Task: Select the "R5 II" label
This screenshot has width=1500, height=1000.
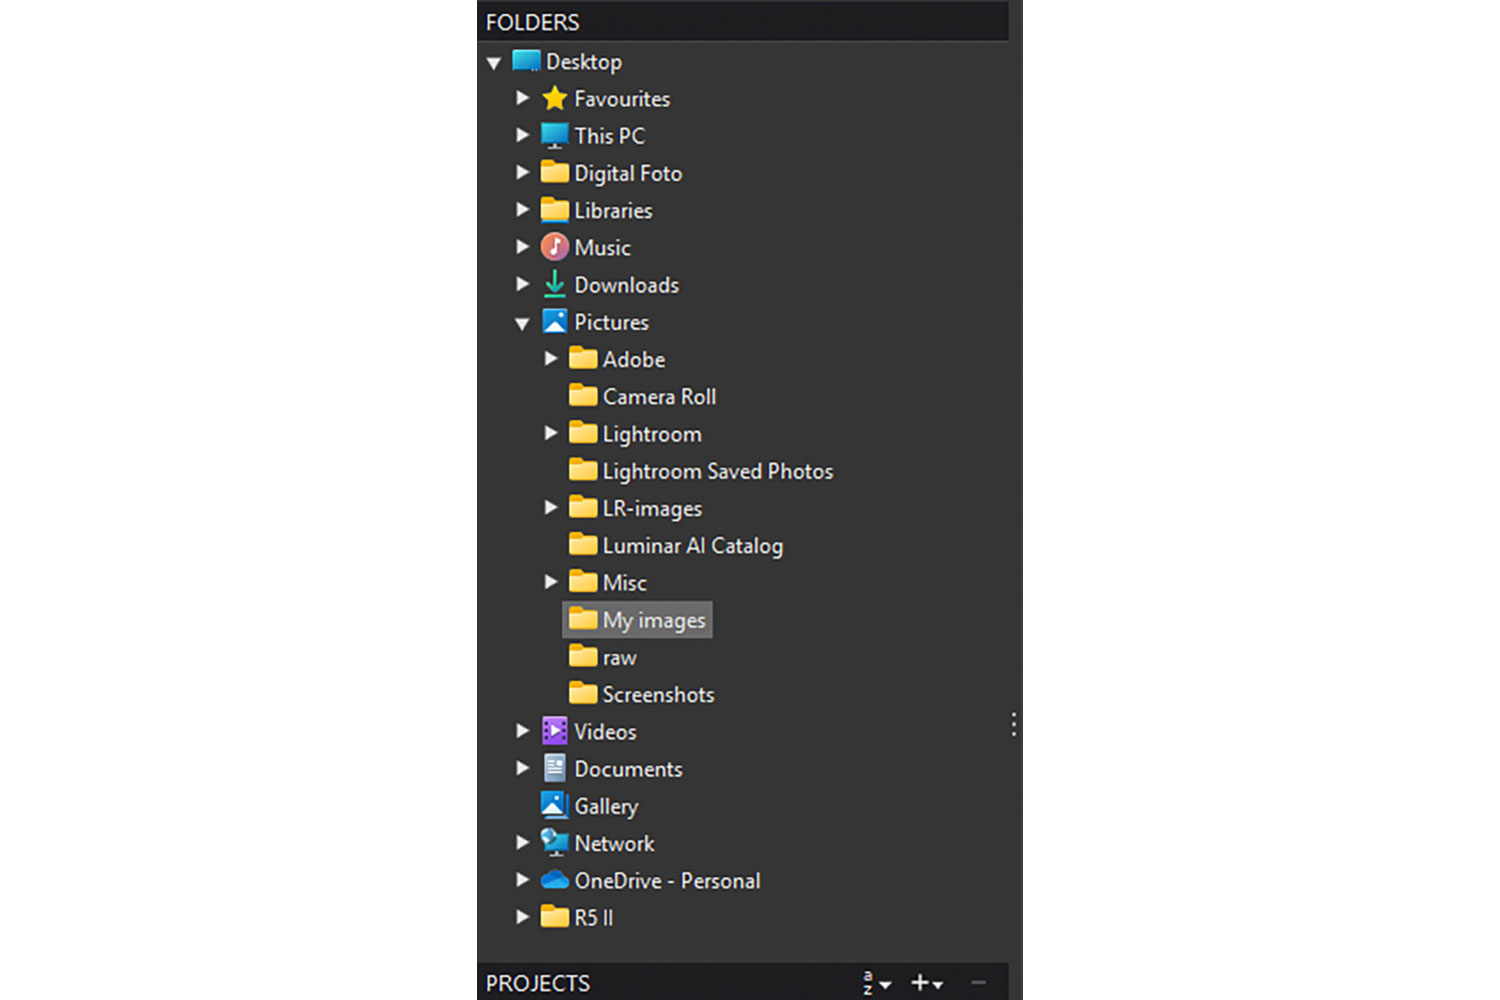Action: (594, 917)
